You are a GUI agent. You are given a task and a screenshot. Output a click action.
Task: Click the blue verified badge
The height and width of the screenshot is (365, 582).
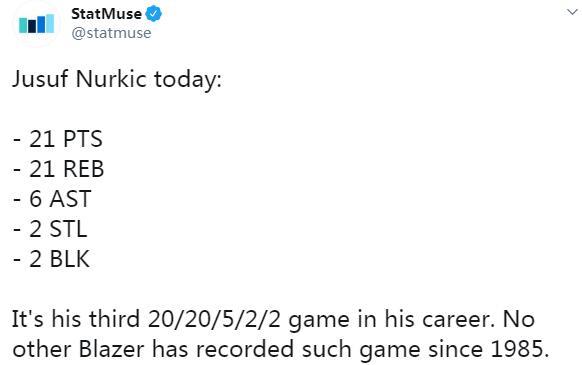tap(153, 14)
